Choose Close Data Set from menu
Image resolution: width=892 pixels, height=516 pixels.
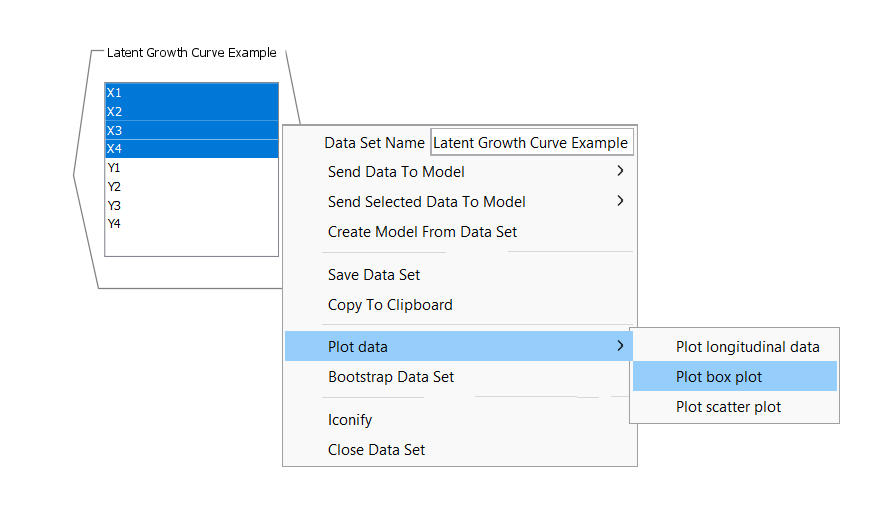pos(376,450)
